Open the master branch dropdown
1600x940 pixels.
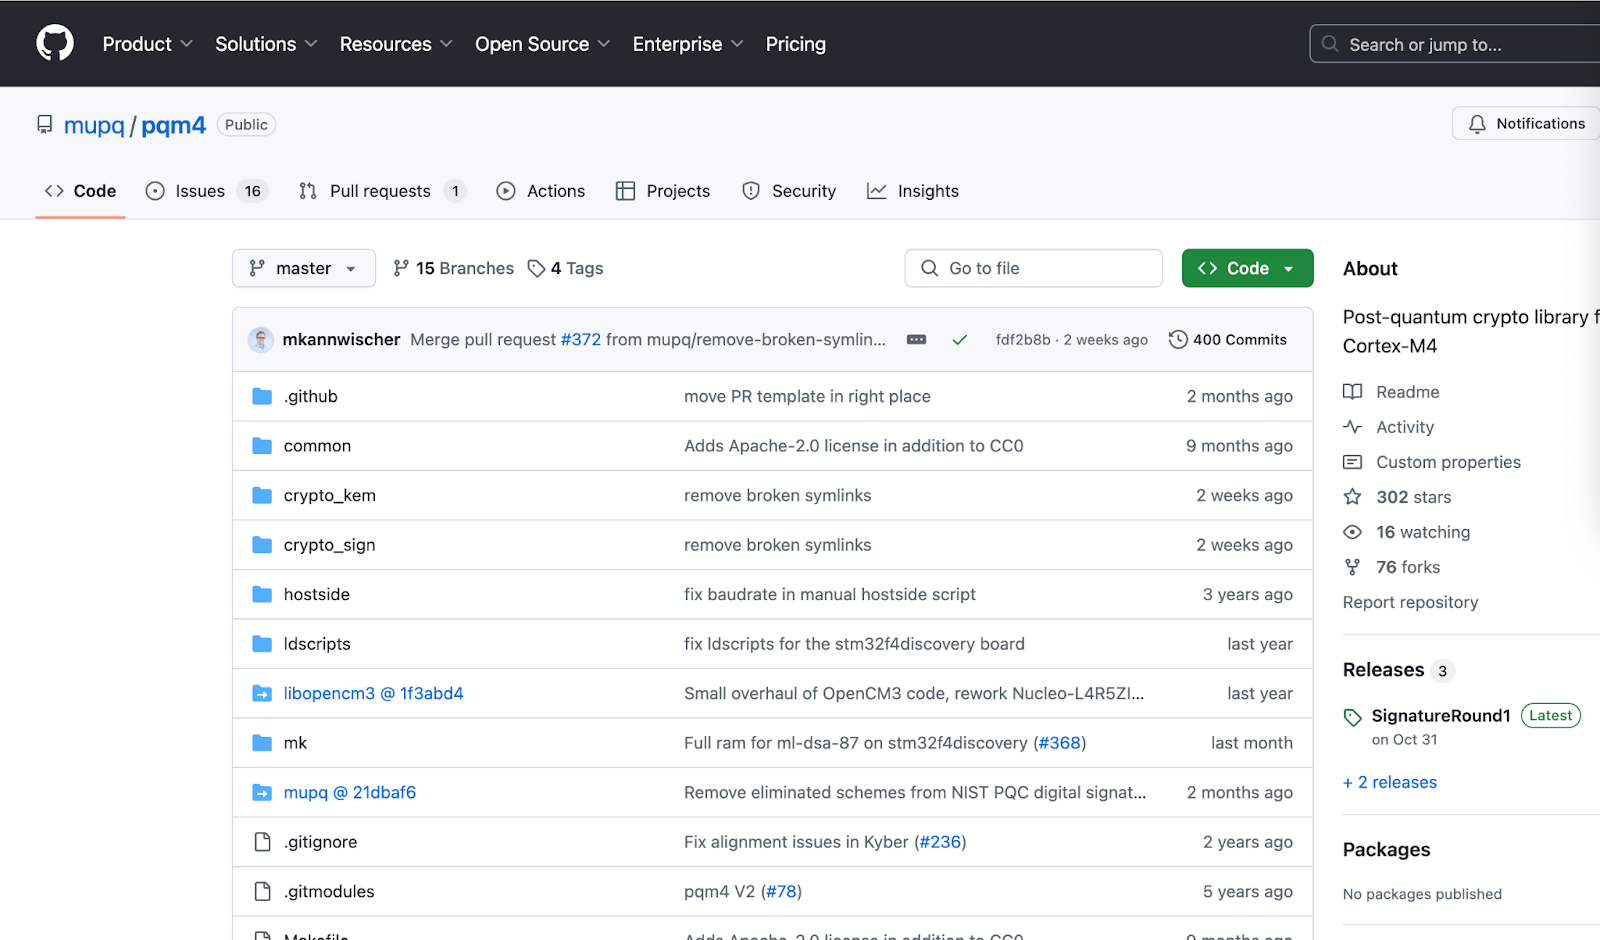coord(303,268)
